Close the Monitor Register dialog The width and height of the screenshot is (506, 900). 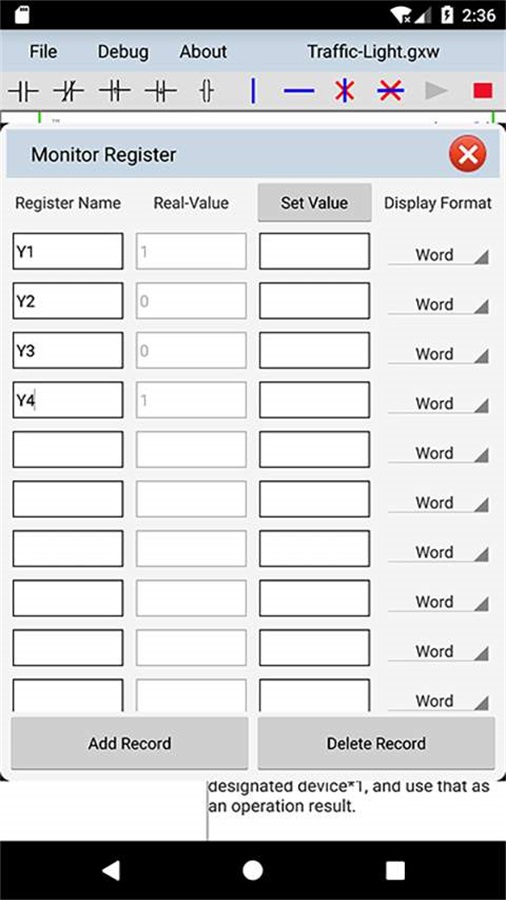pyautogui.click(x=468, y=154)
